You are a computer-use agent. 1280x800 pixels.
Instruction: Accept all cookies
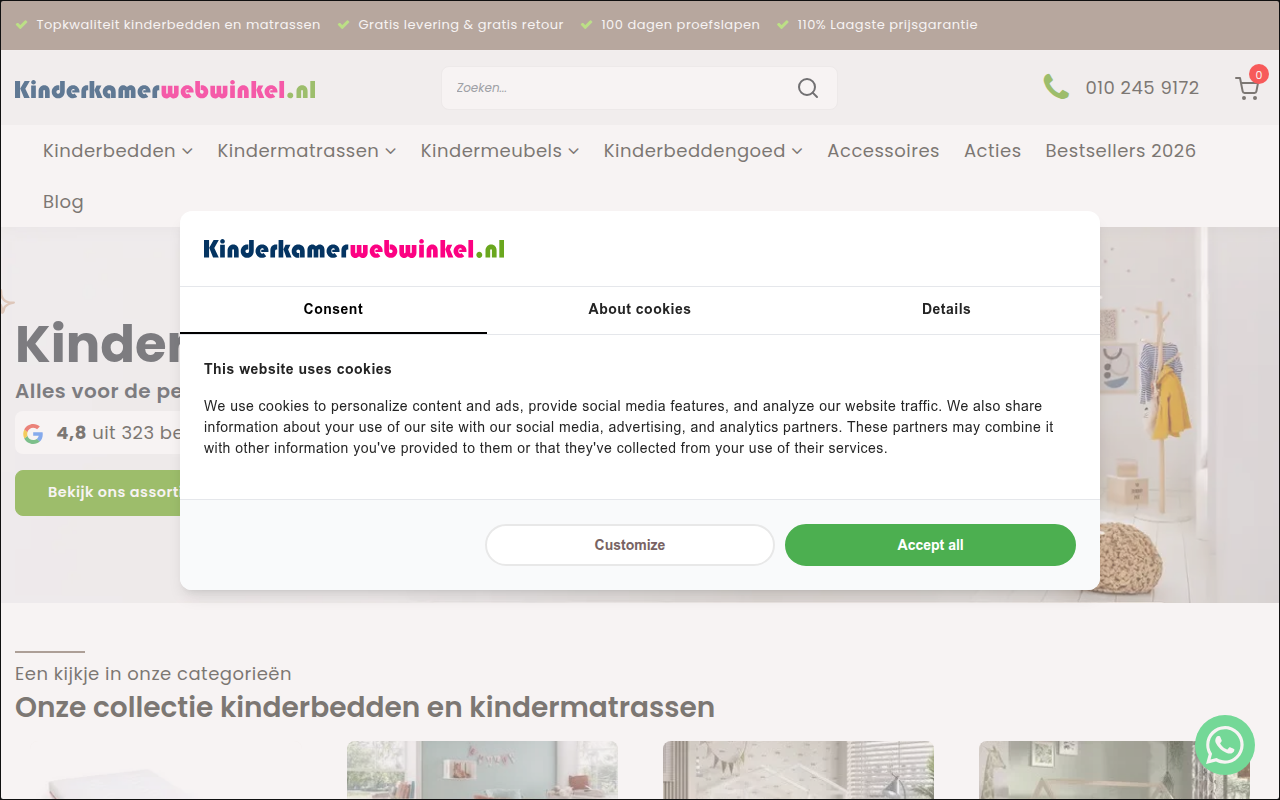click(930, 545)
